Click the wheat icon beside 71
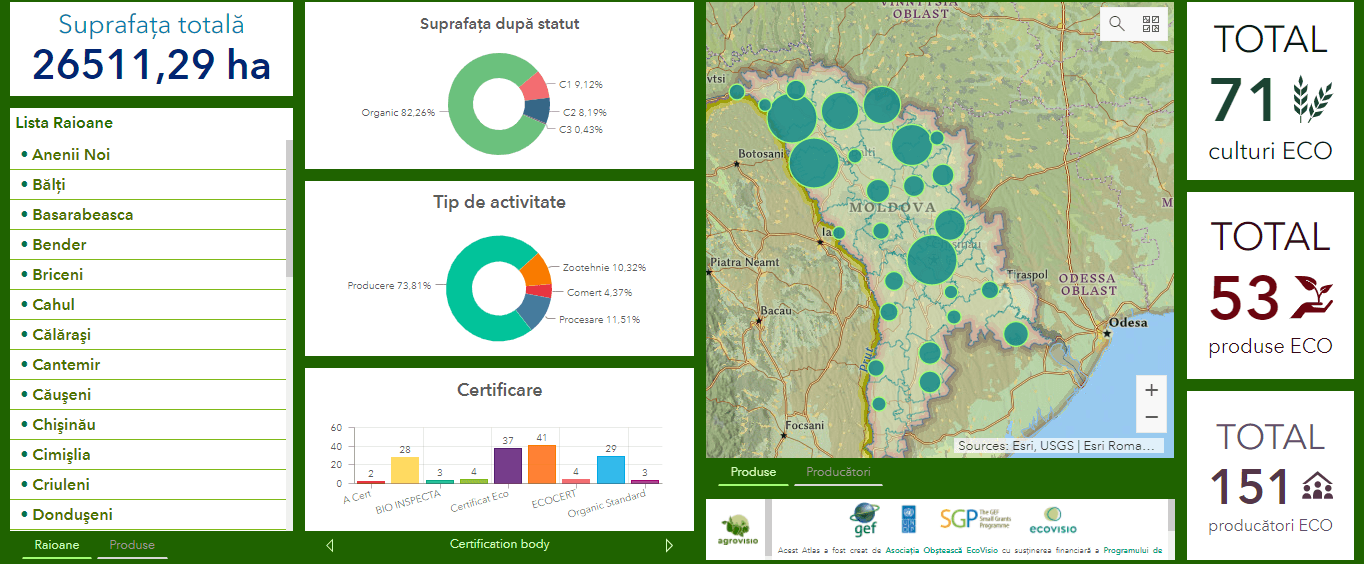1364x564 pixels. [x=1312, y=98]
